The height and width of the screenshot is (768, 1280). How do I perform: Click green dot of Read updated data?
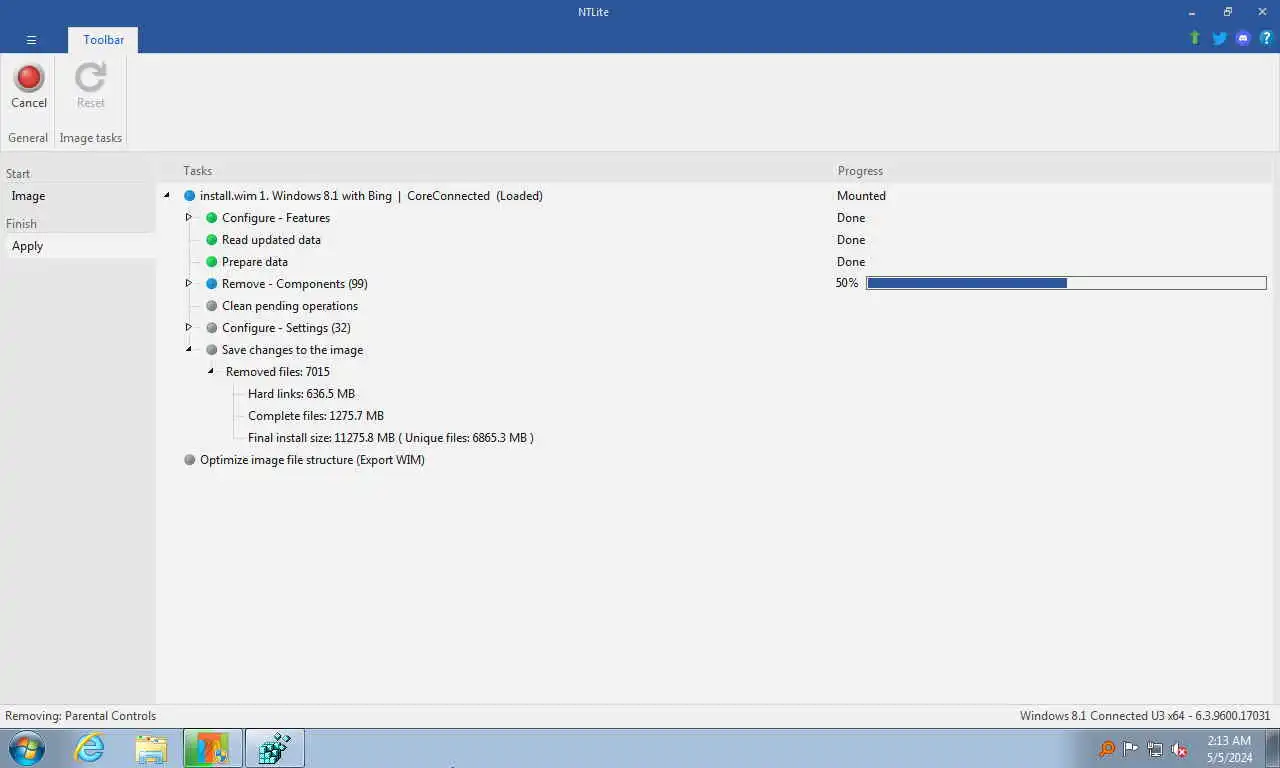point(211,240)
